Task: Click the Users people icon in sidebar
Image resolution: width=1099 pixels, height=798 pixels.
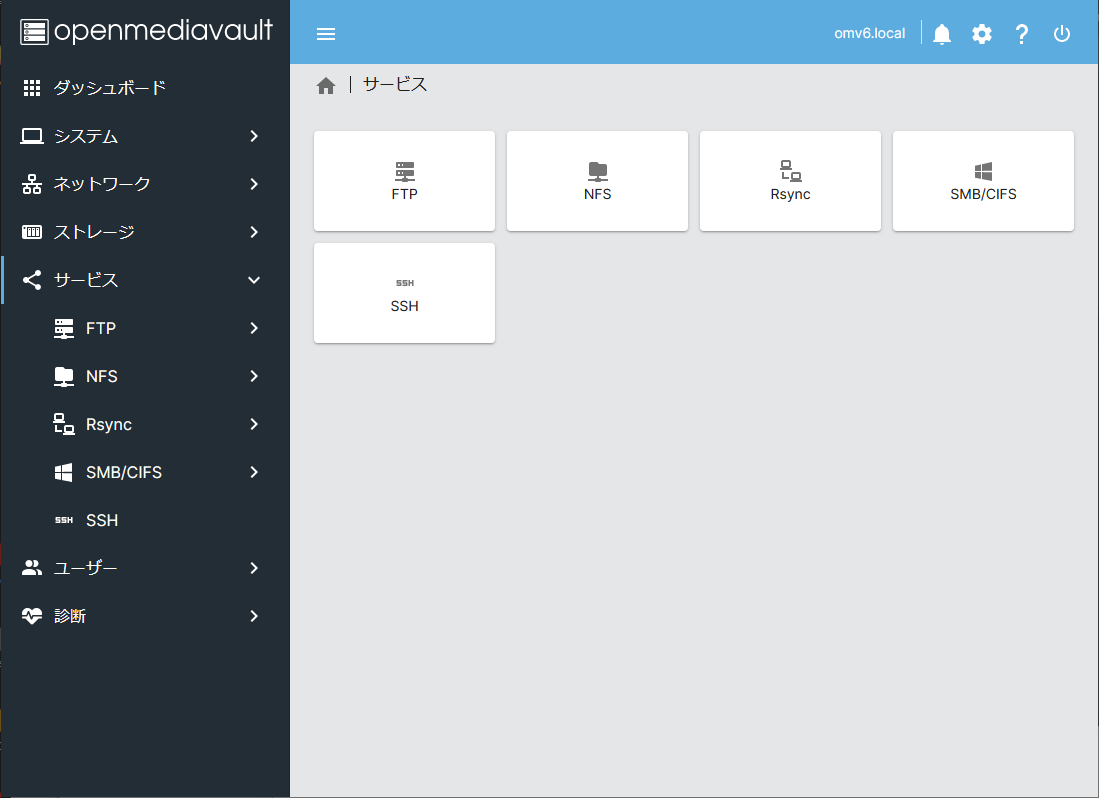Action: (x=32, y=567)
